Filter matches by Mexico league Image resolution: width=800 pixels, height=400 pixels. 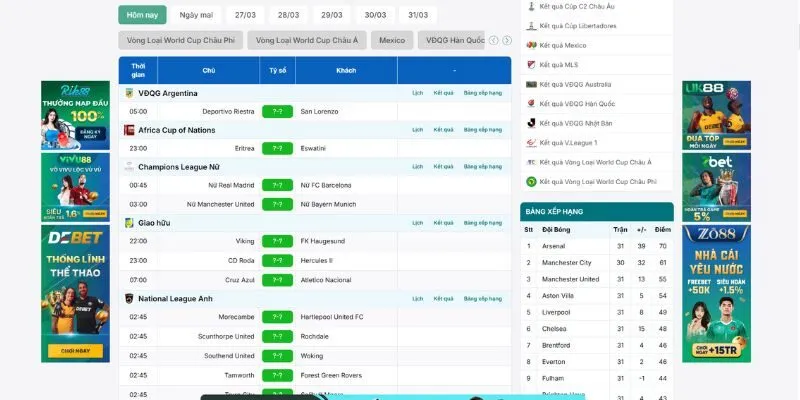coord(392,40)
